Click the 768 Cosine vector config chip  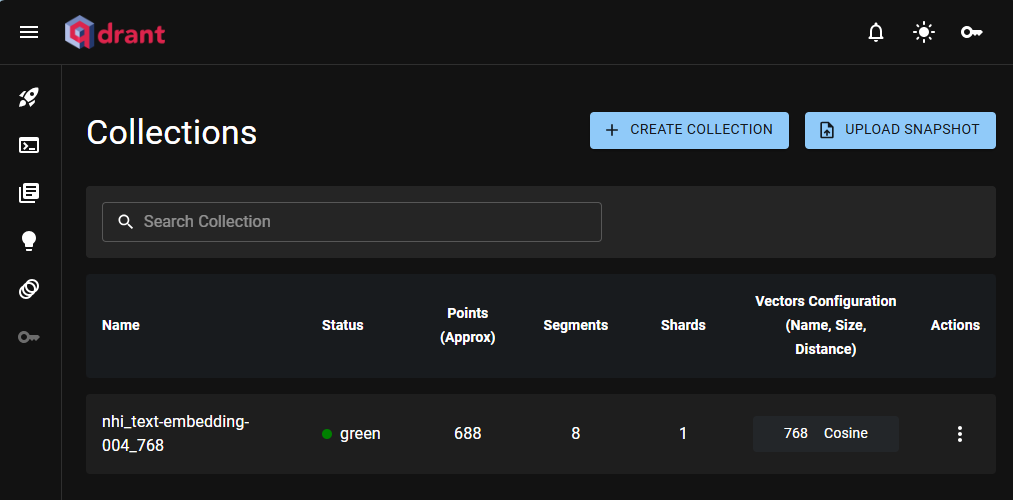click(825, 434)
